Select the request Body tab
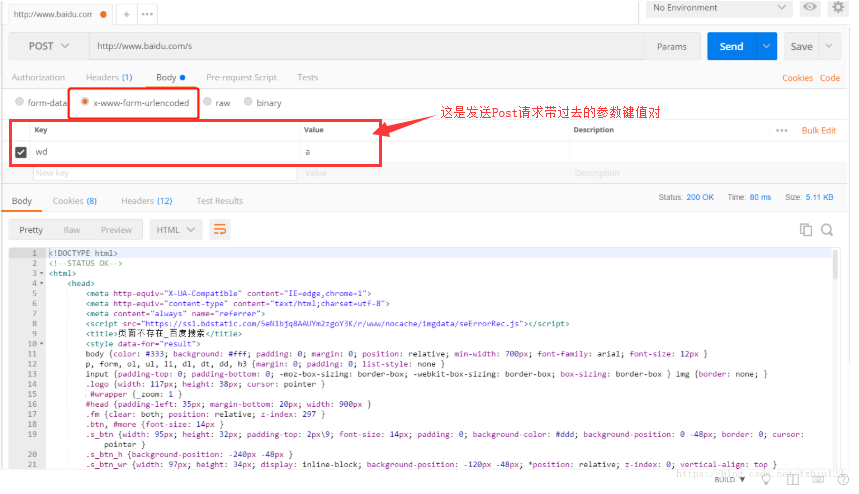The width and height of the screenshot is (859, 494). tap(170, 77)
